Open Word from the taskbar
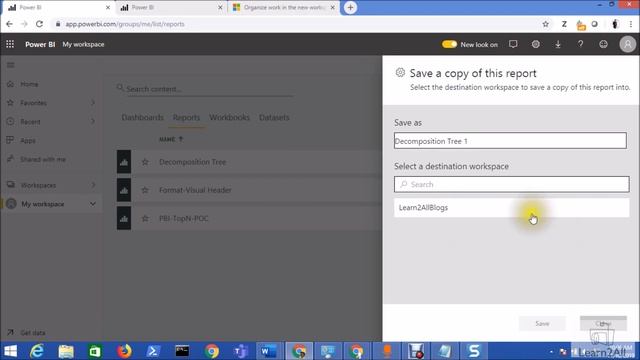The width and height of the screenshot is (640, 360). (x=269, y=351)
